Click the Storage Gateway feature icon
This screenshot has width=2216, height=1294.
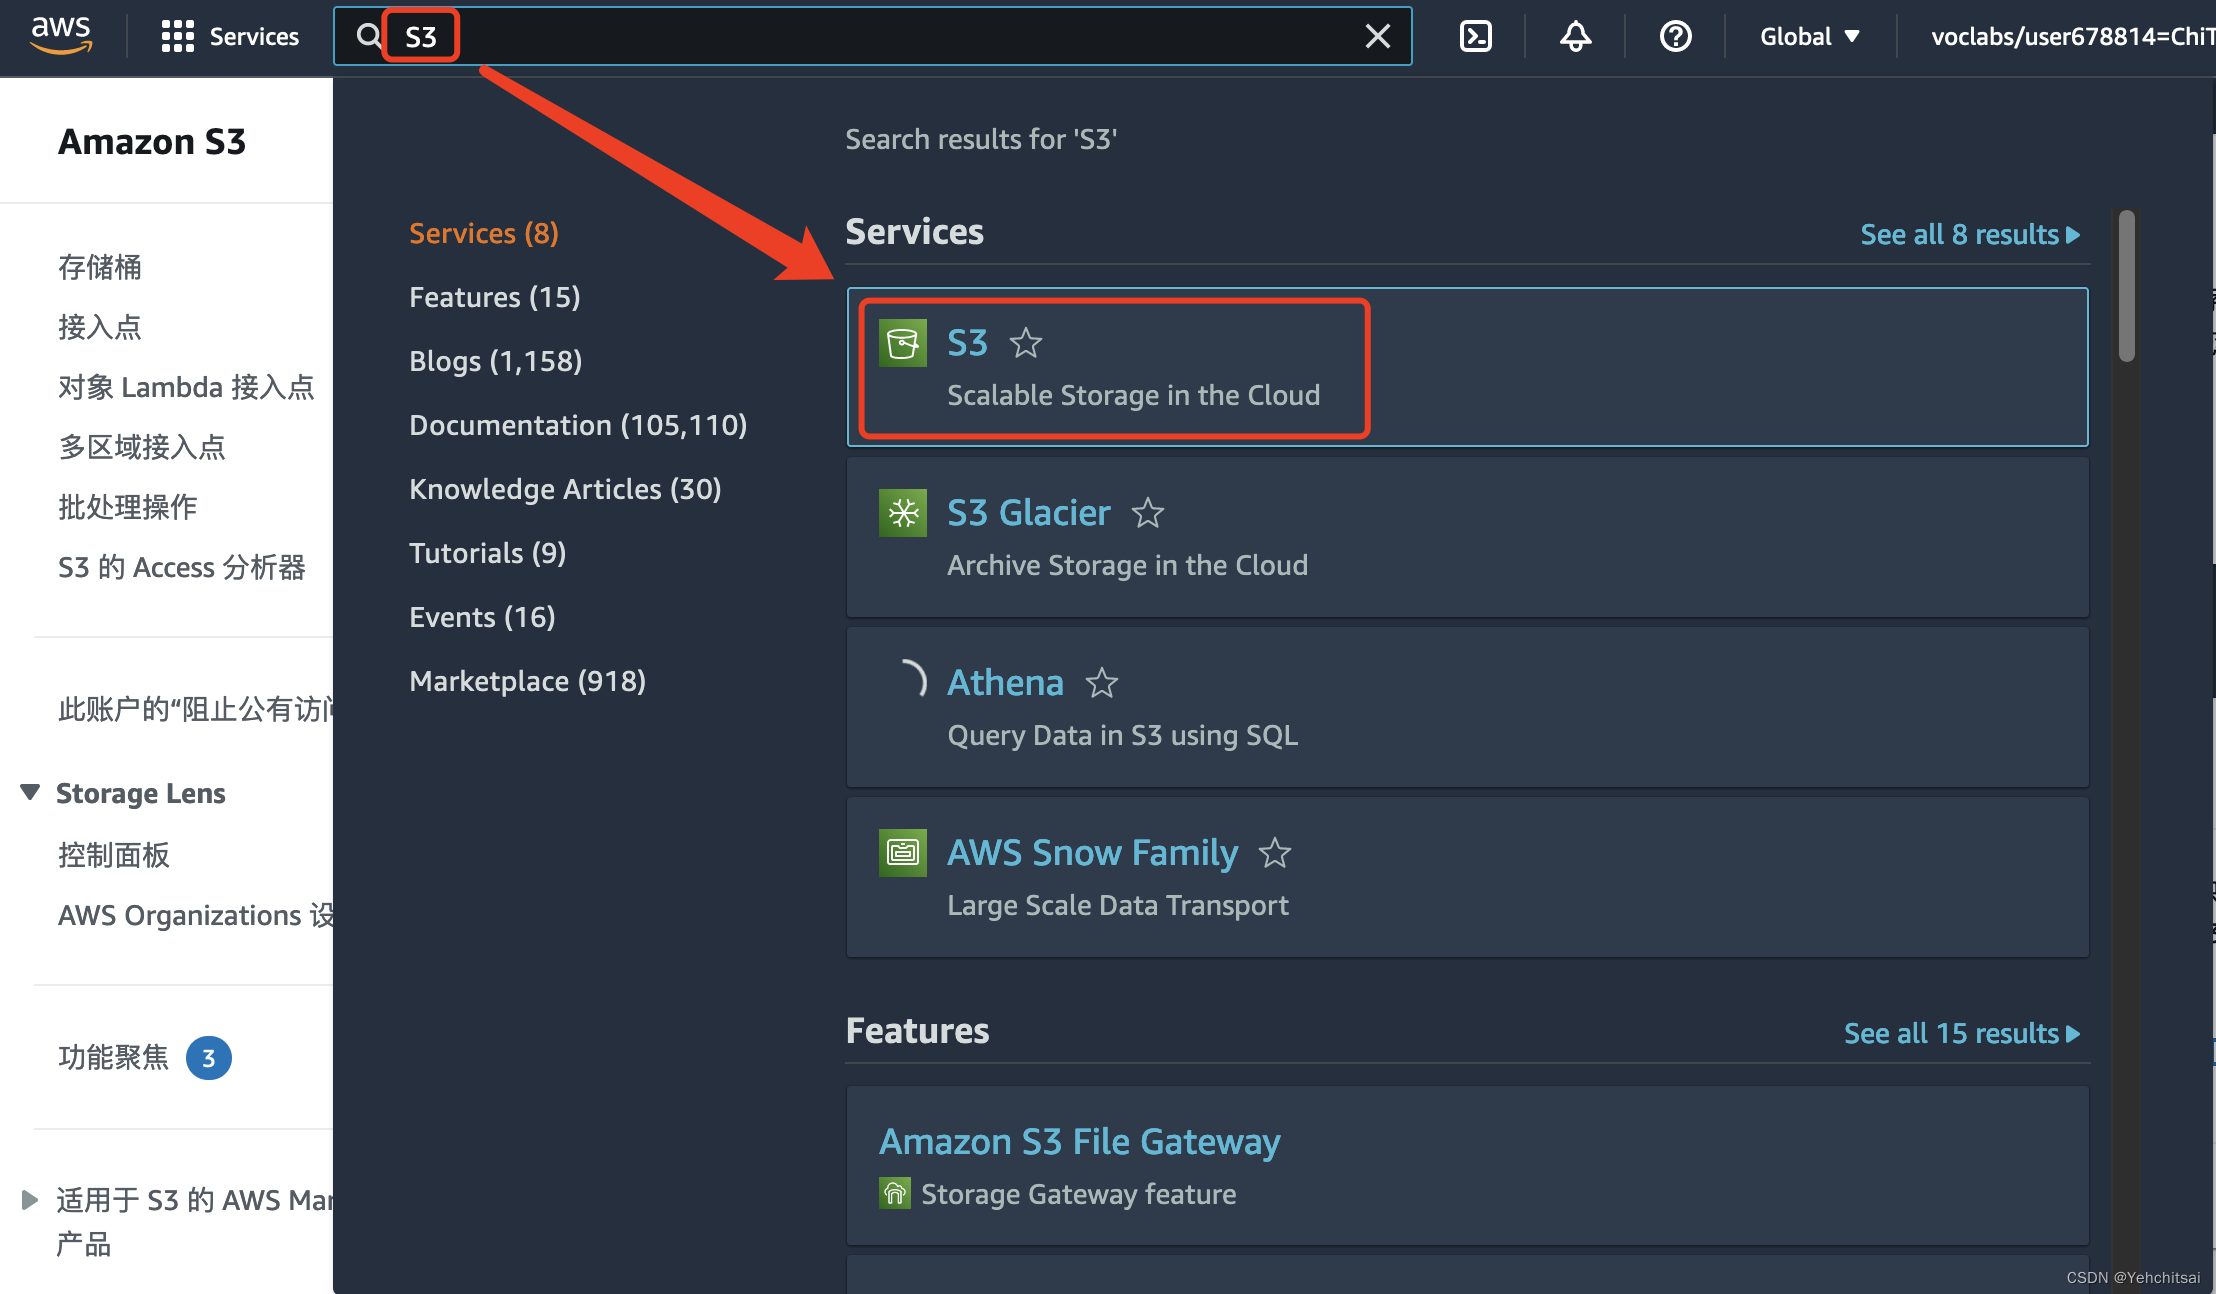(895, 1193)
